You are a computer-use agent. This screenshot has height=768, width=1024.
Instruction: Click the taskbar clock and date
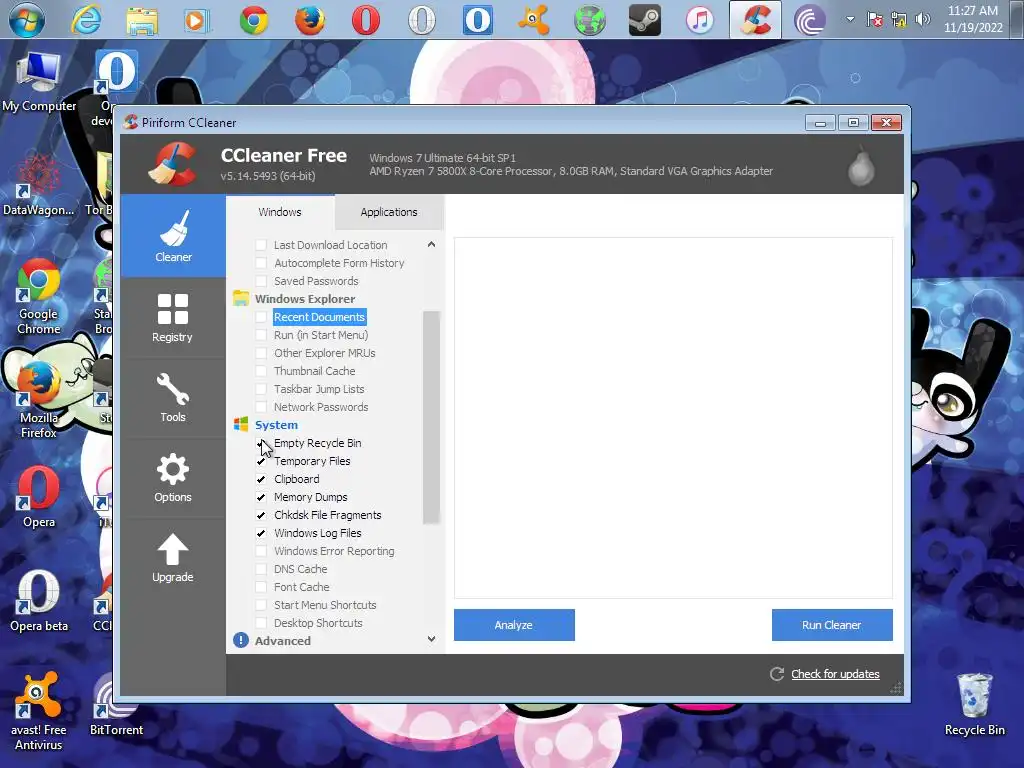point(973,20)
